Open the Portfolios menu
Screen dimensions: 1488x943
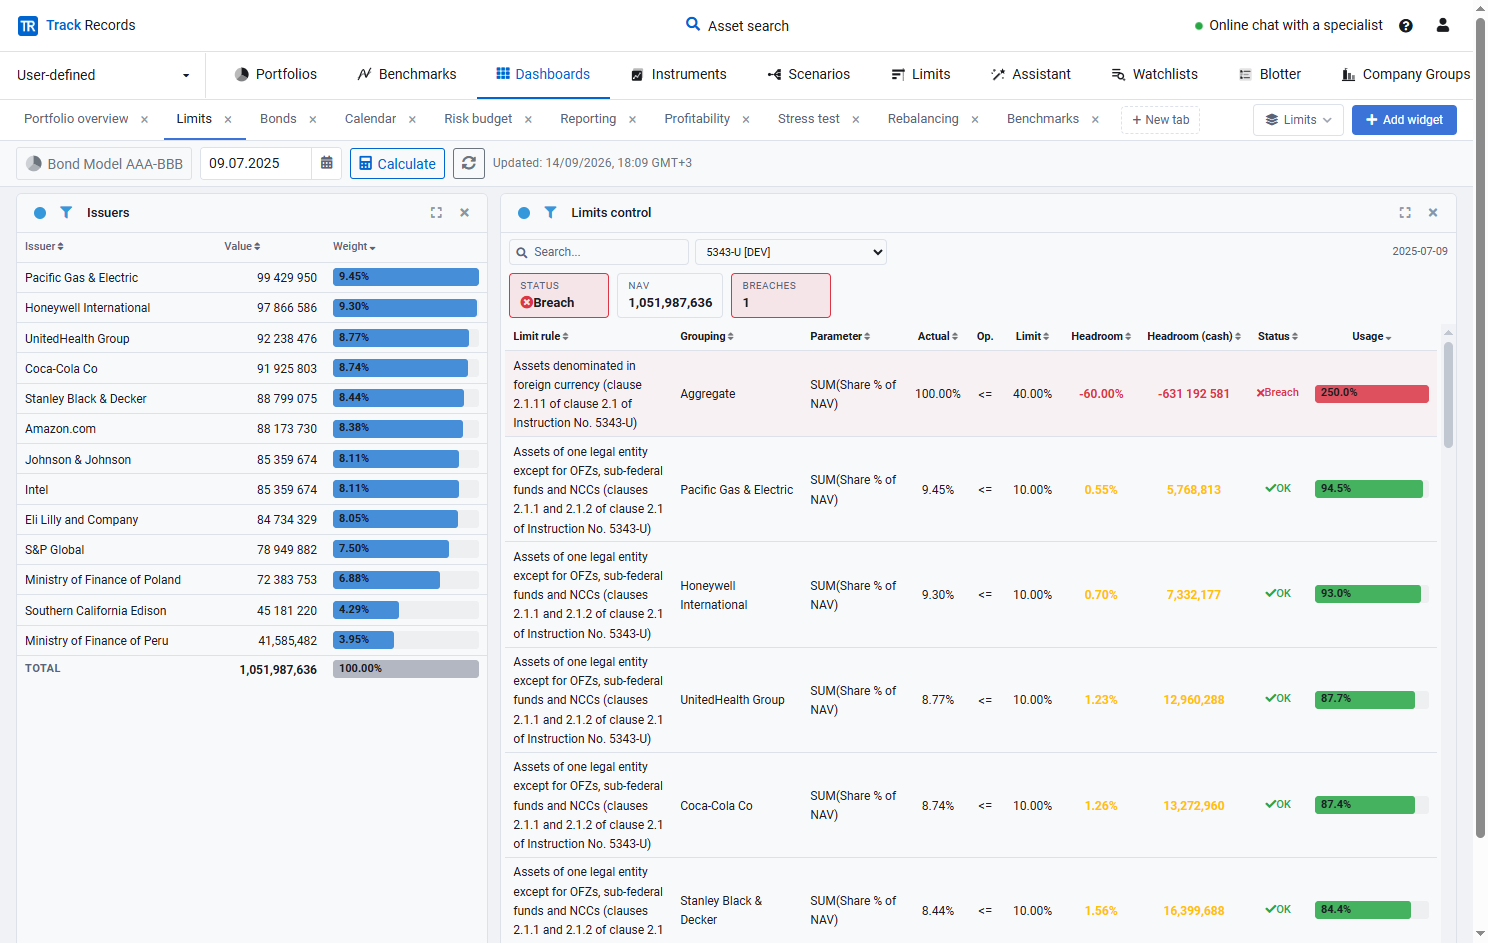point(275,74)
